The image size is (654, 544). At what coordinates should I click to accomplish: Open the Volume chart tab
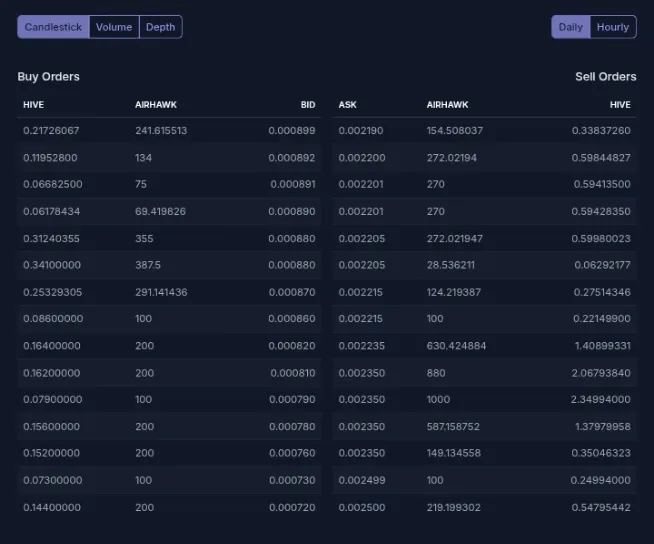(x=114, y=27)
